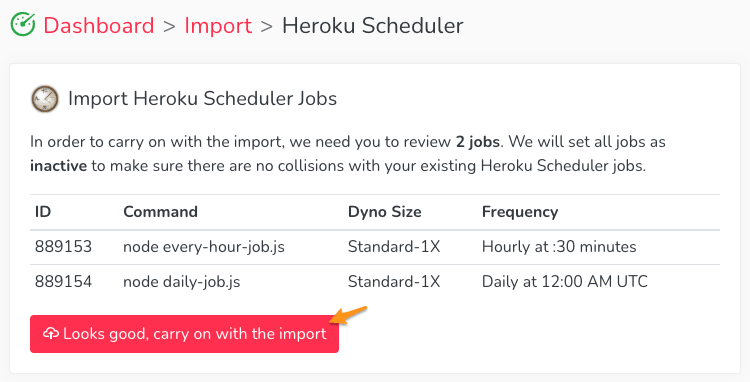Click the Command column header
This screenshot has height=382, width=750.
[x=160, y=211]
